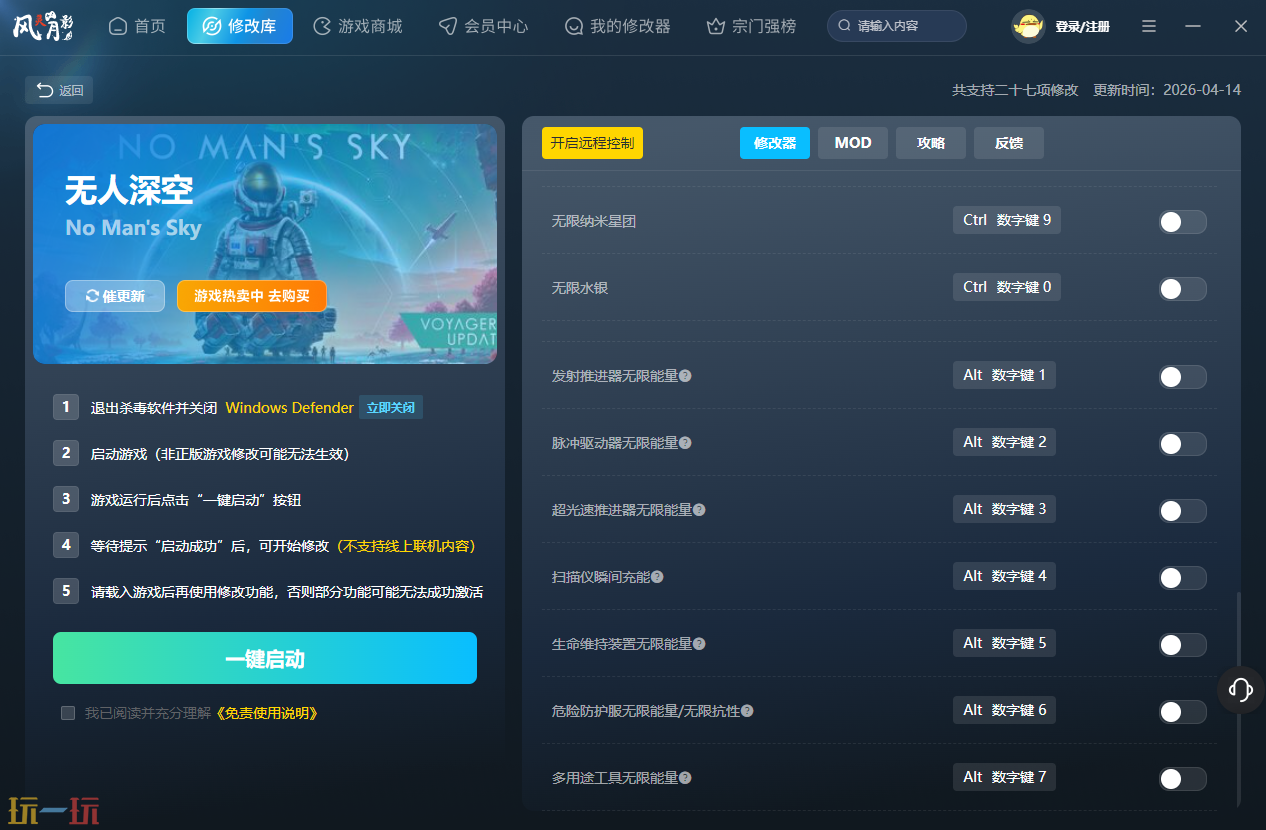
Task: Click the 返回 back button
Action: coord(59,90)
